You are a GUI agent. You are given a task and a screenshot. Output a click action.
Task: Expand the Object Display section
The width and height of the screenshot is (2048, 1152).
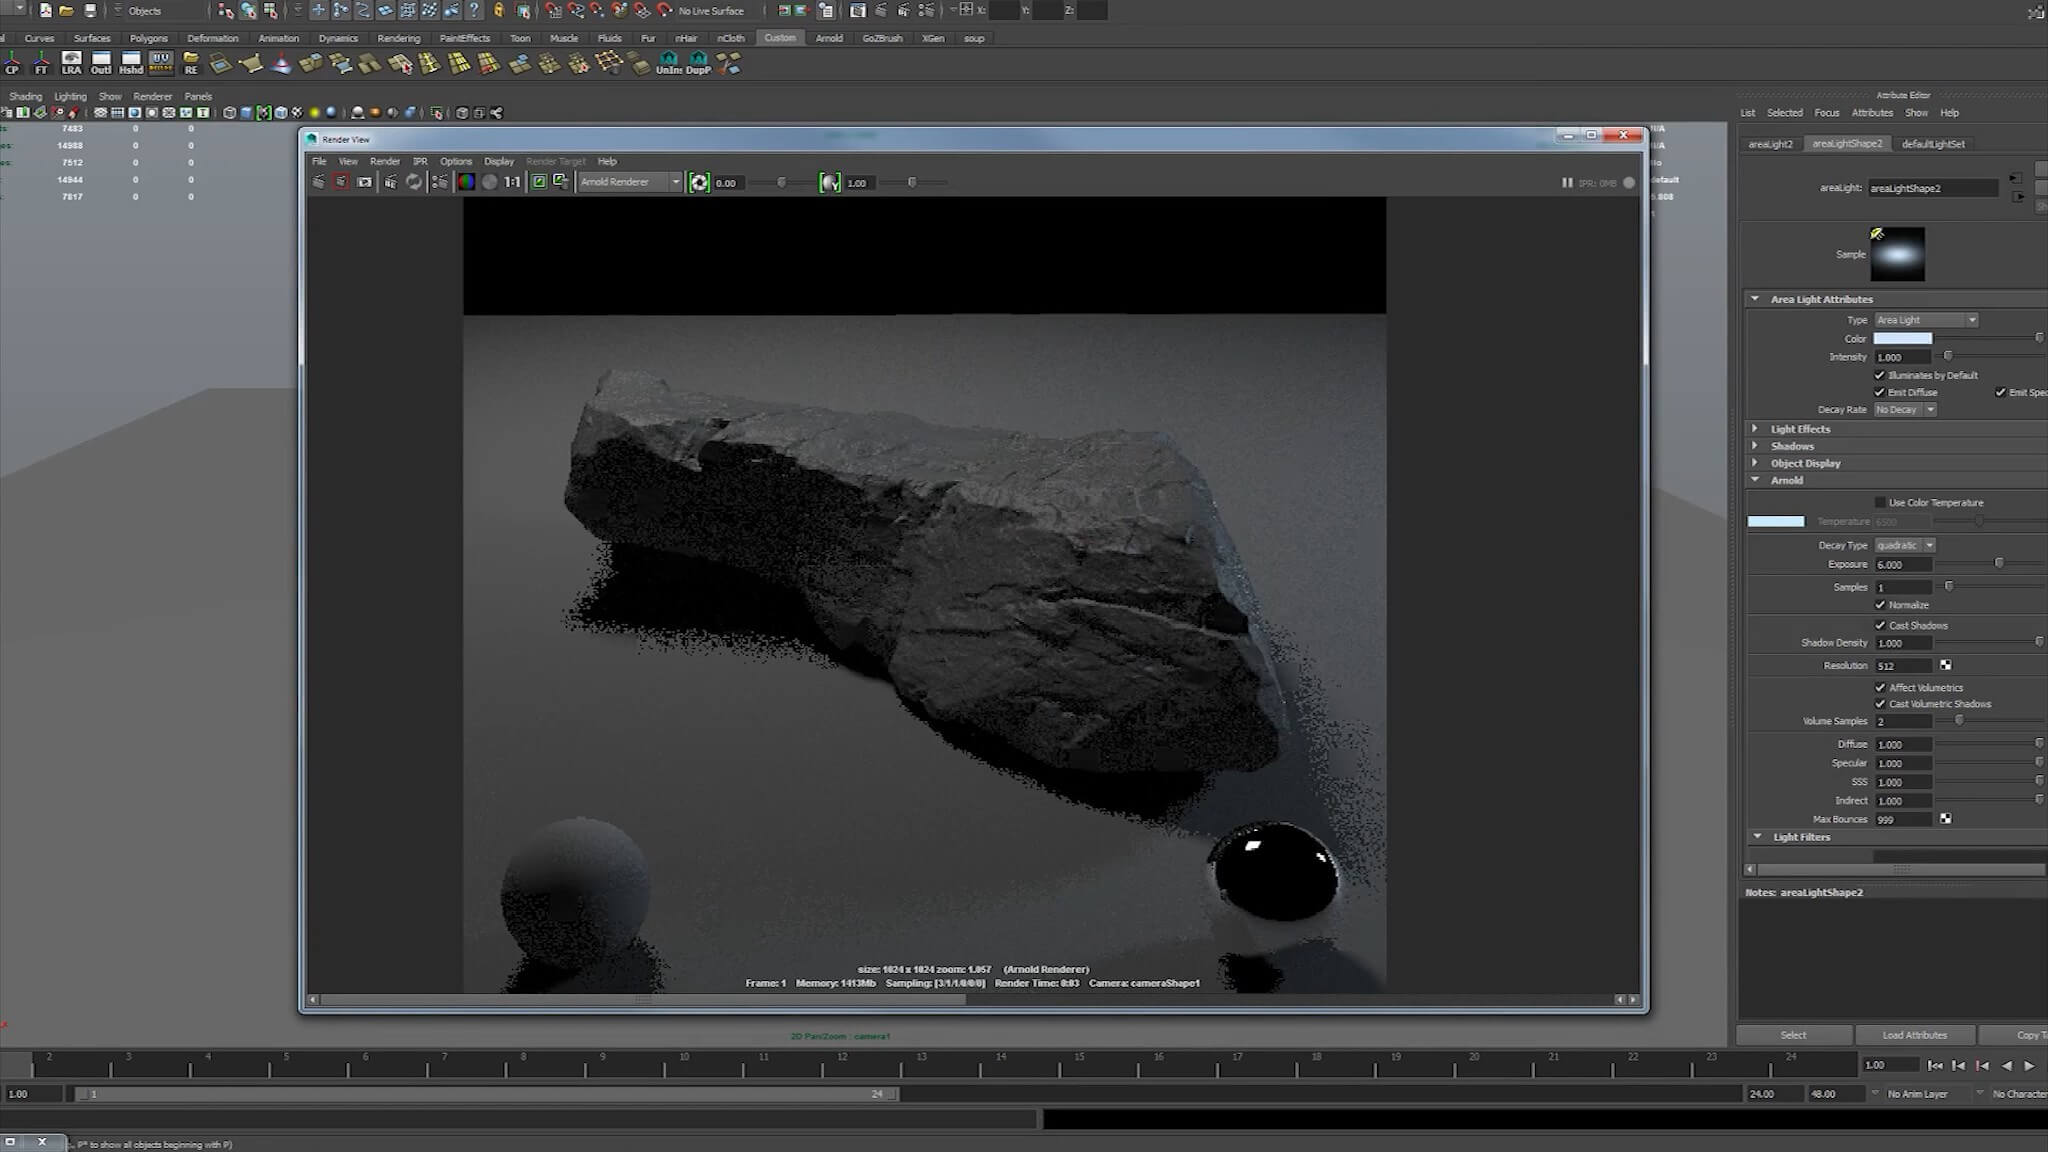tap(1755, 462)
